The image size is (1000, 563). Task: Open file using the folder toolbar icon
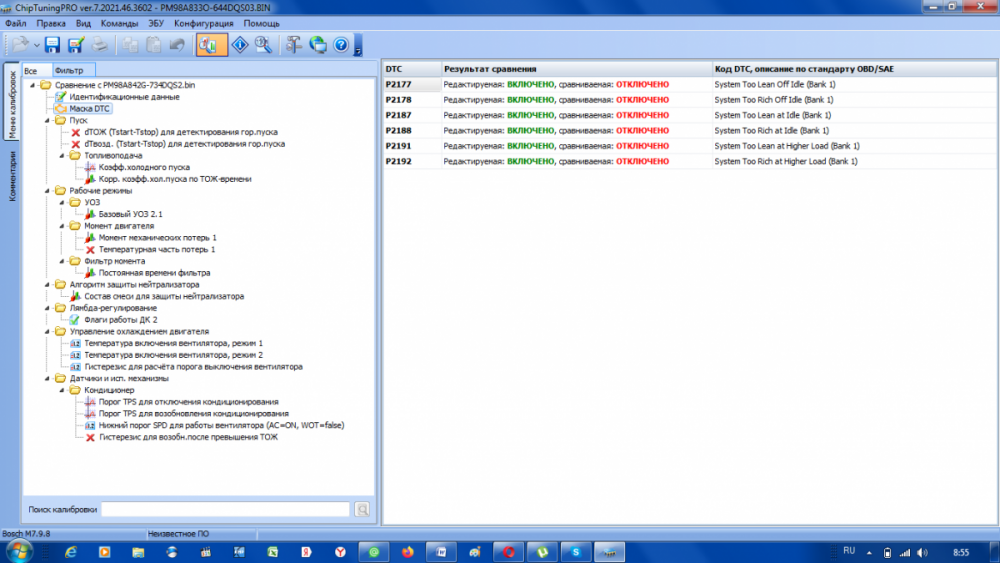pyautogui.click(x=20, y=45)
